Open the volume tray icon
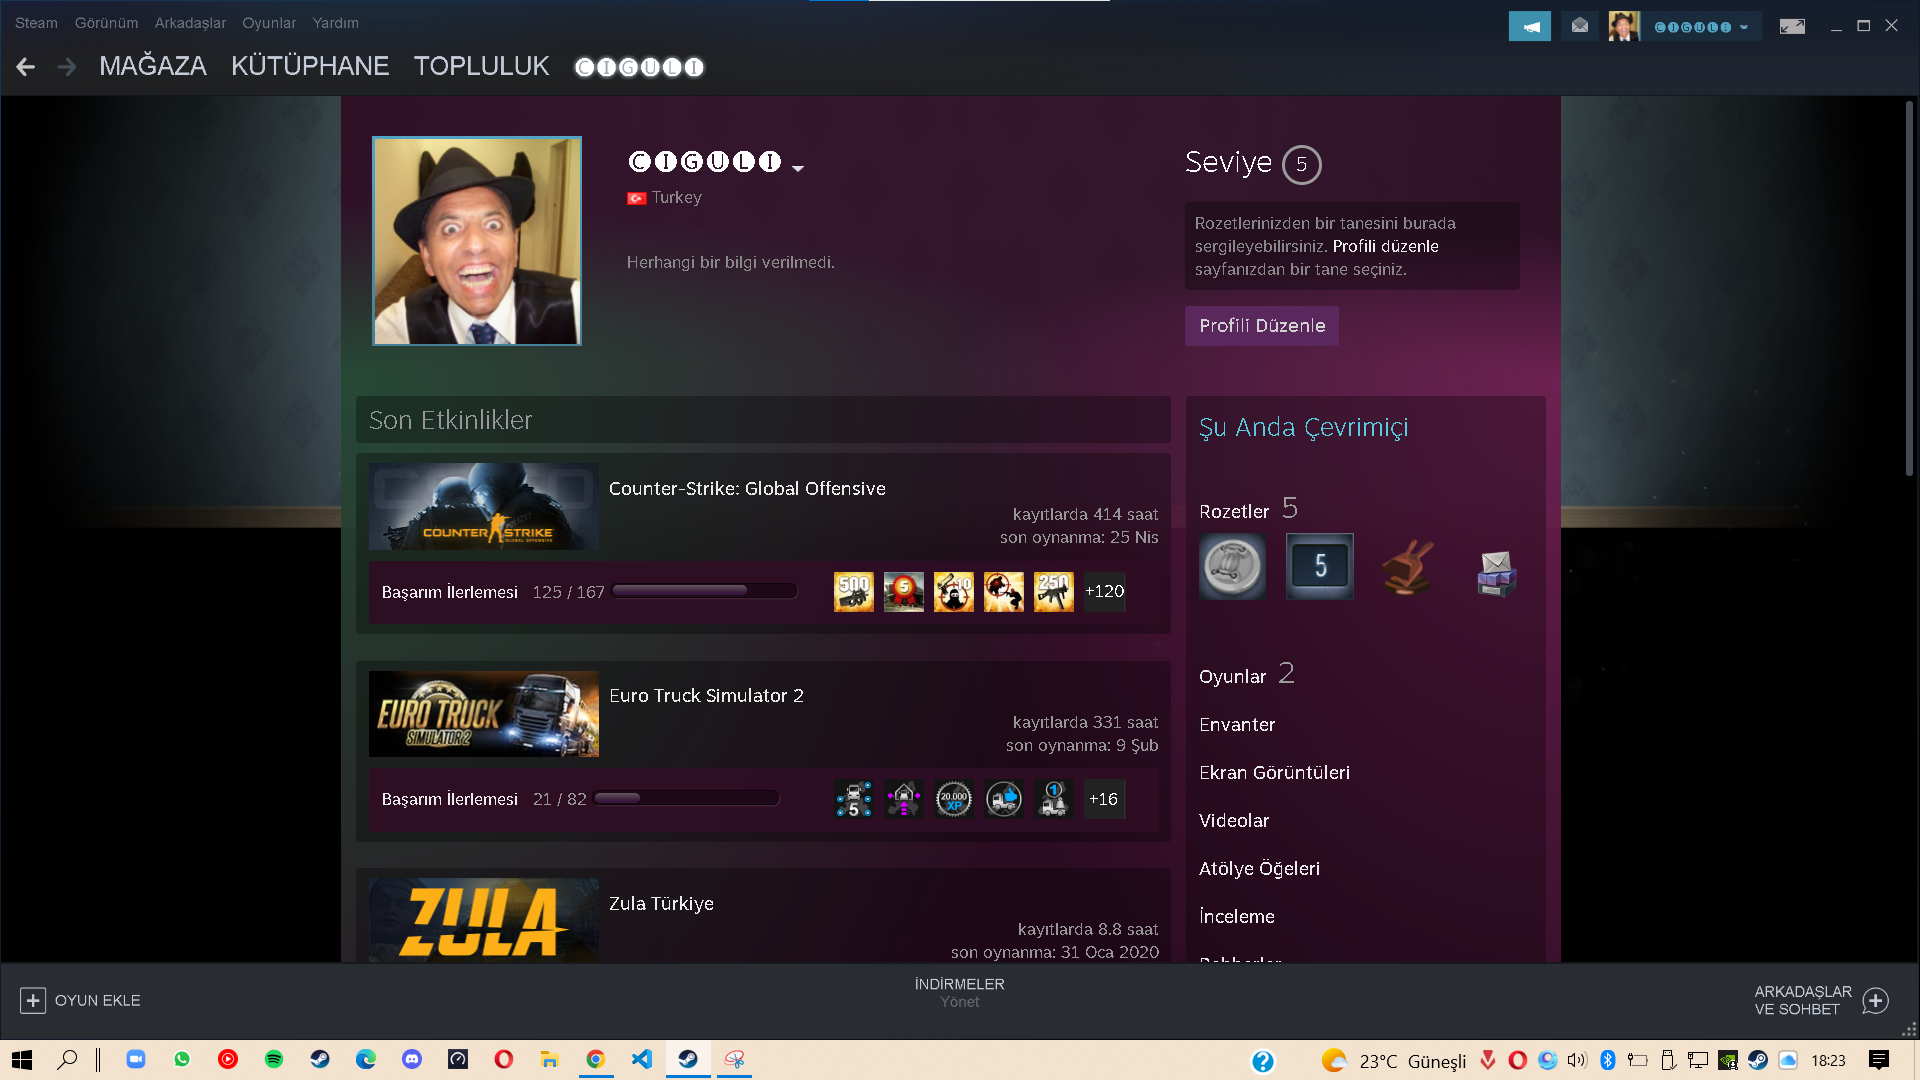The height and width of the screenshot is (1080, 1920). (1577, 1060)
